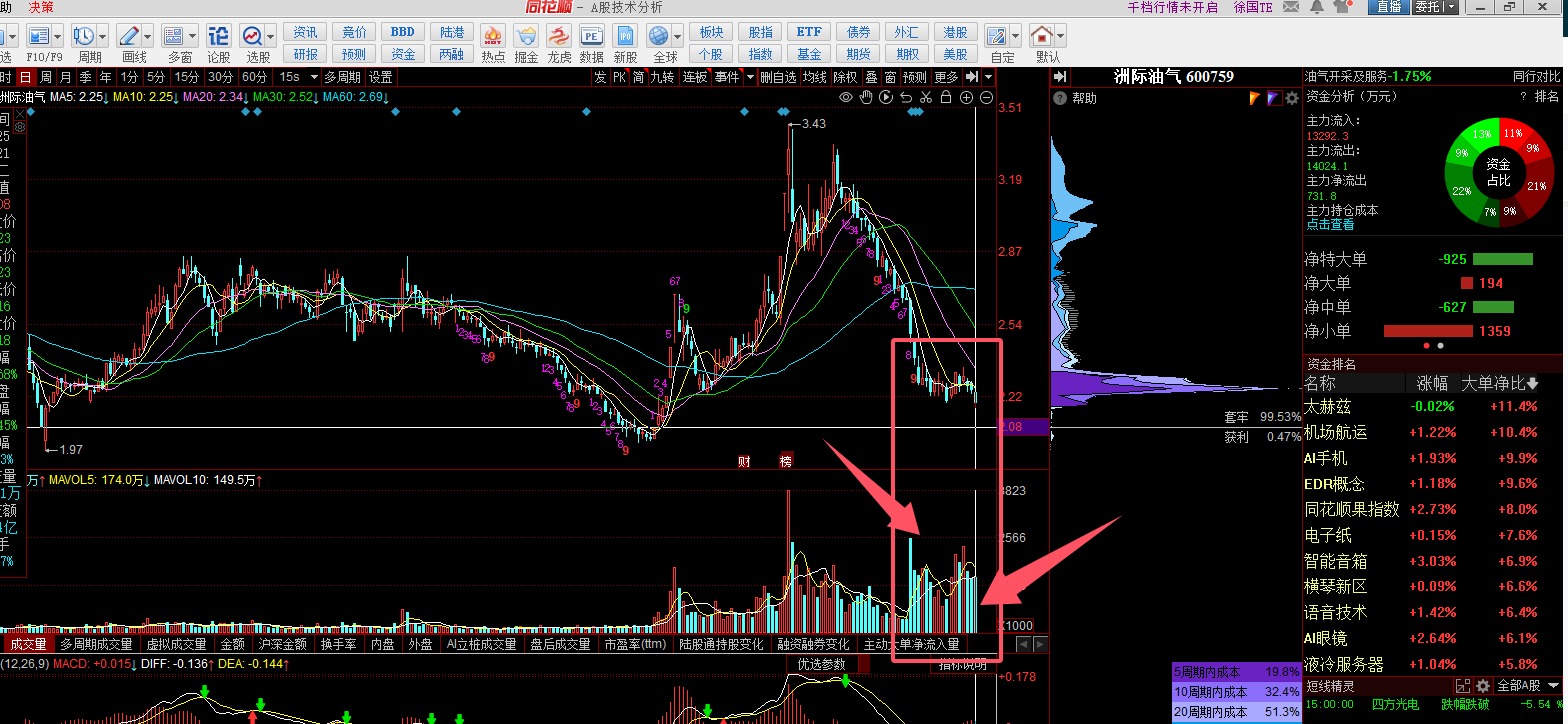Image resolution: width=1568 pixels, height=724 pixels.
Task: Open the 自定 custom layout icon
Action: click(997, 36)
